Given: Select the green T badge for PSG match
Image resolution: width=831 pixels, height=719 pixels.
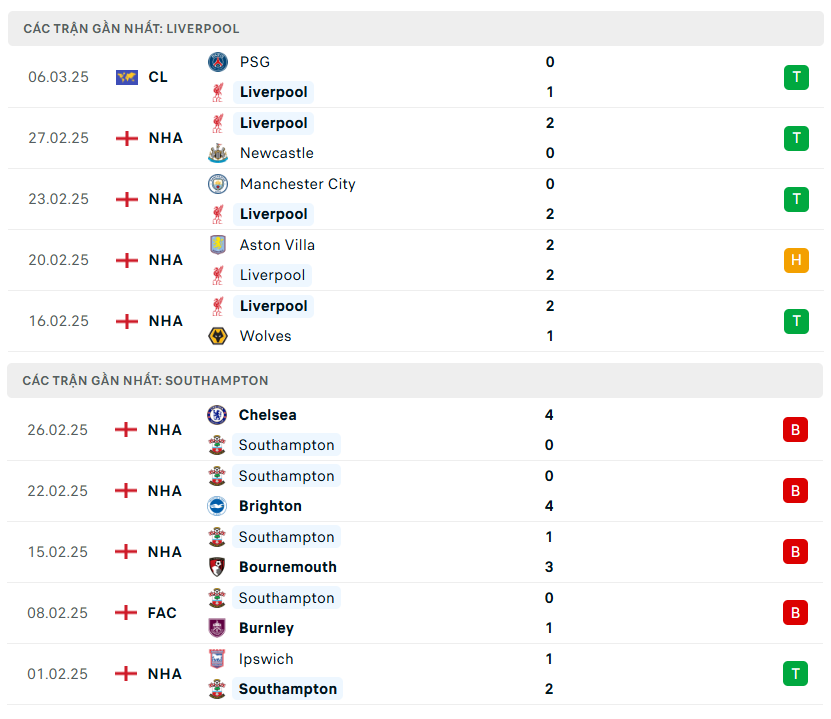Looking at the screenshot, I should click(x=796, y=77).
